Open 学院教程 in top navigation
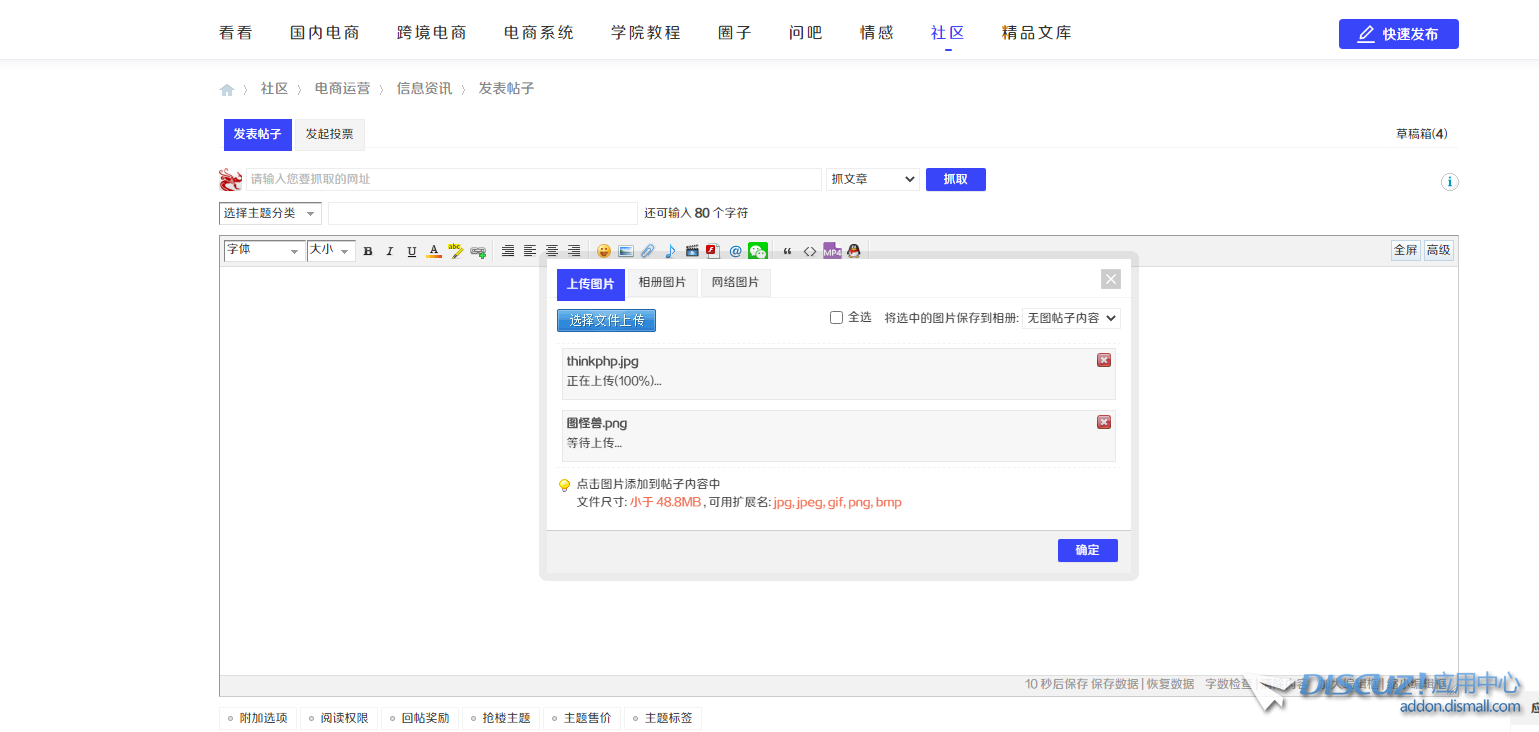1539x732 pixels. click(646, 33)
